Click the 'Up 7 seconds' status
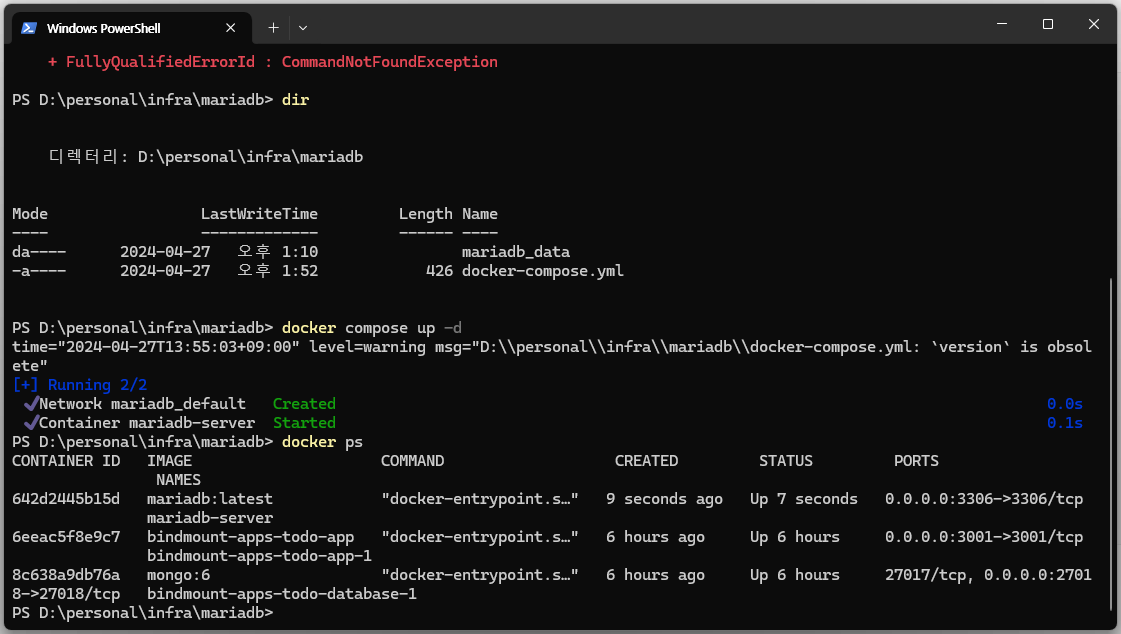1121x634 pixels. click(804, 499)
